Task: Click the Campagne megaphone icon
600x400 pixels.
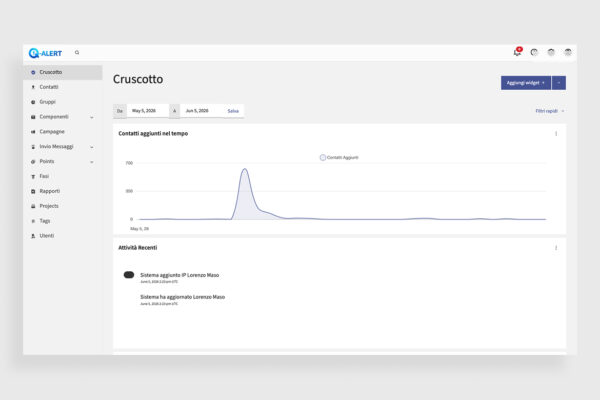Action: coord(33,132)
